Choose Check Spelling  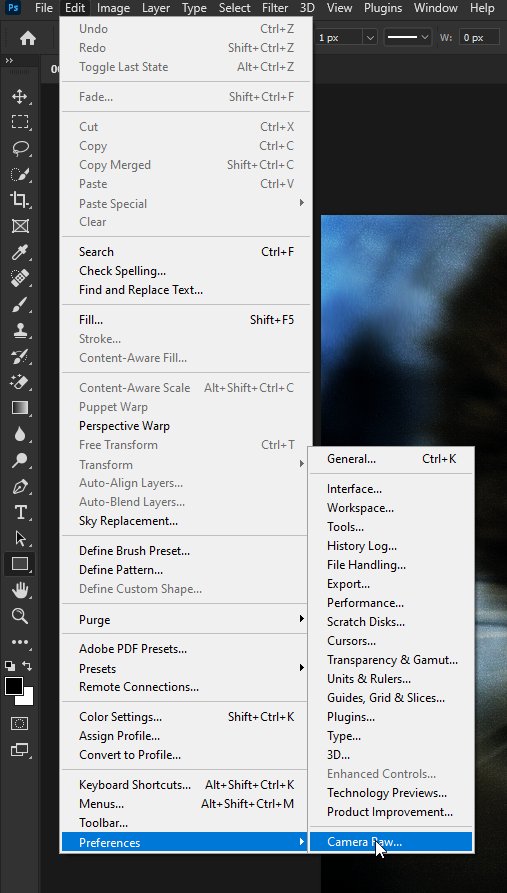pyautogui.click(x=186, y=271)
